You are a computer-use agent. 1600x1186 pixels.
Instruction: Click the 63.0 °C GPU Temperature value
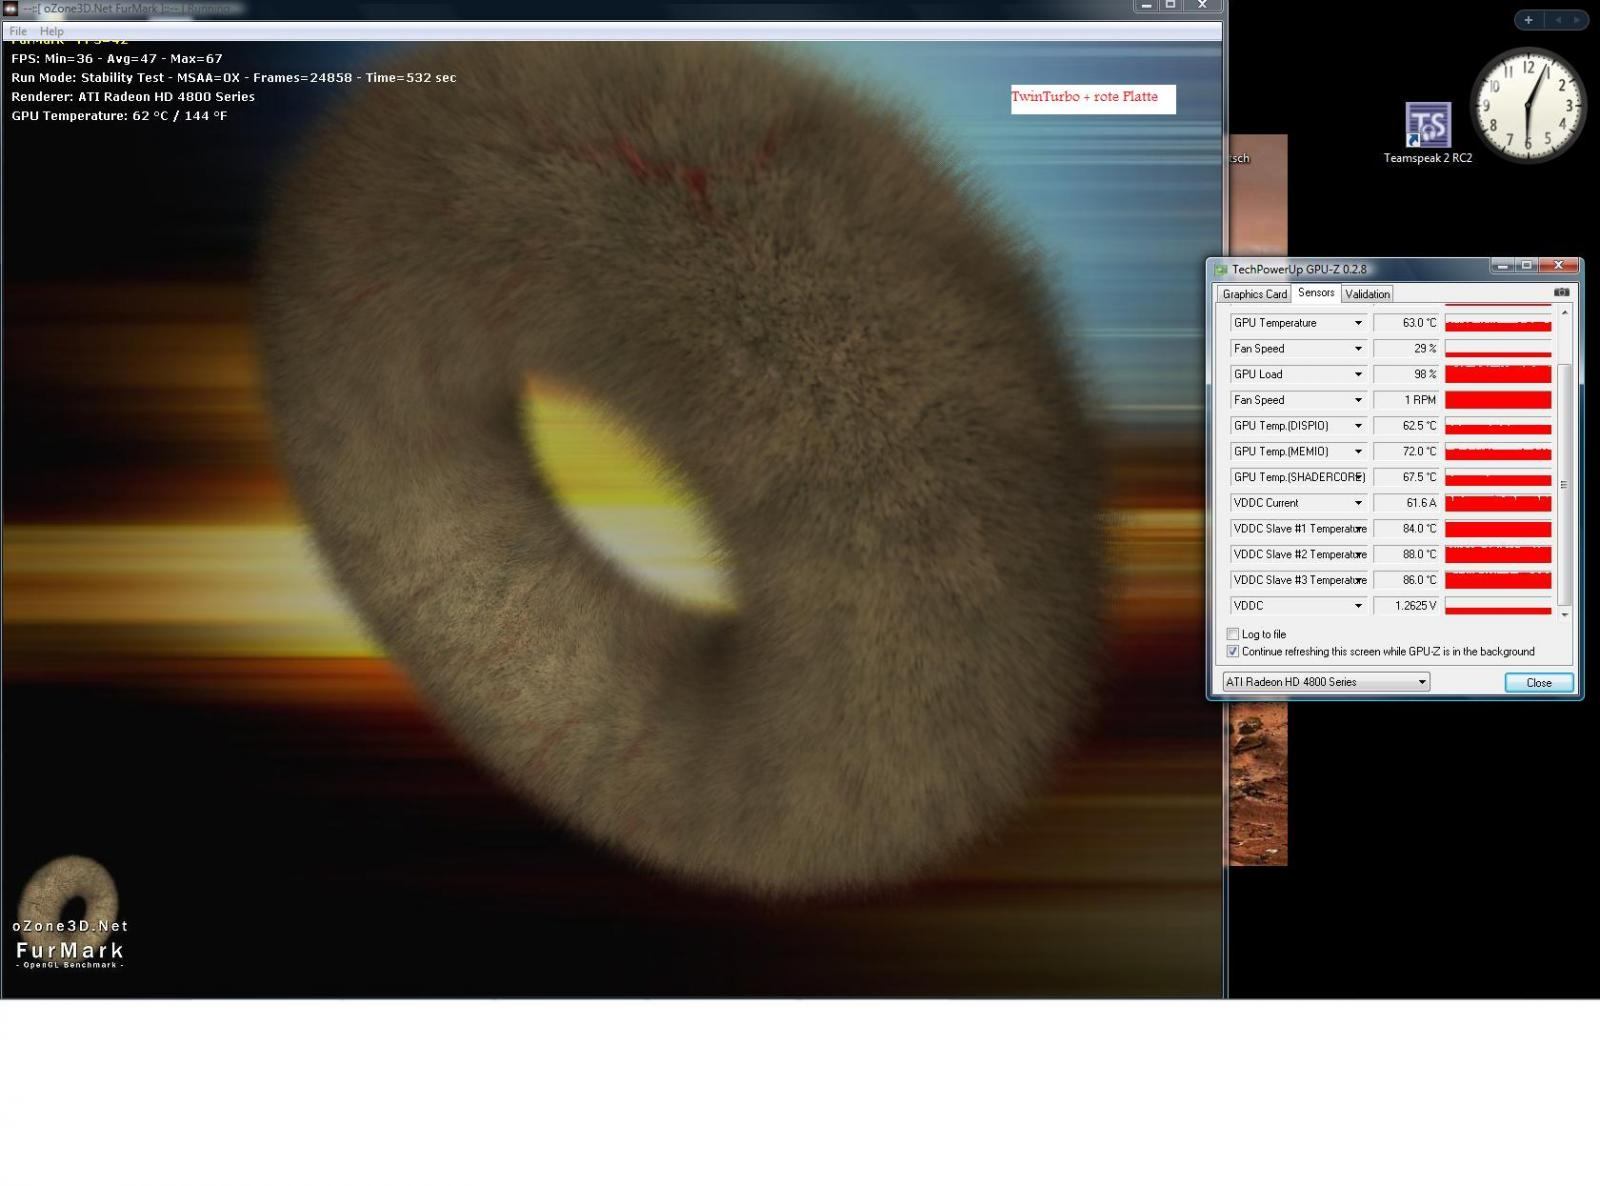[1406, 323]
